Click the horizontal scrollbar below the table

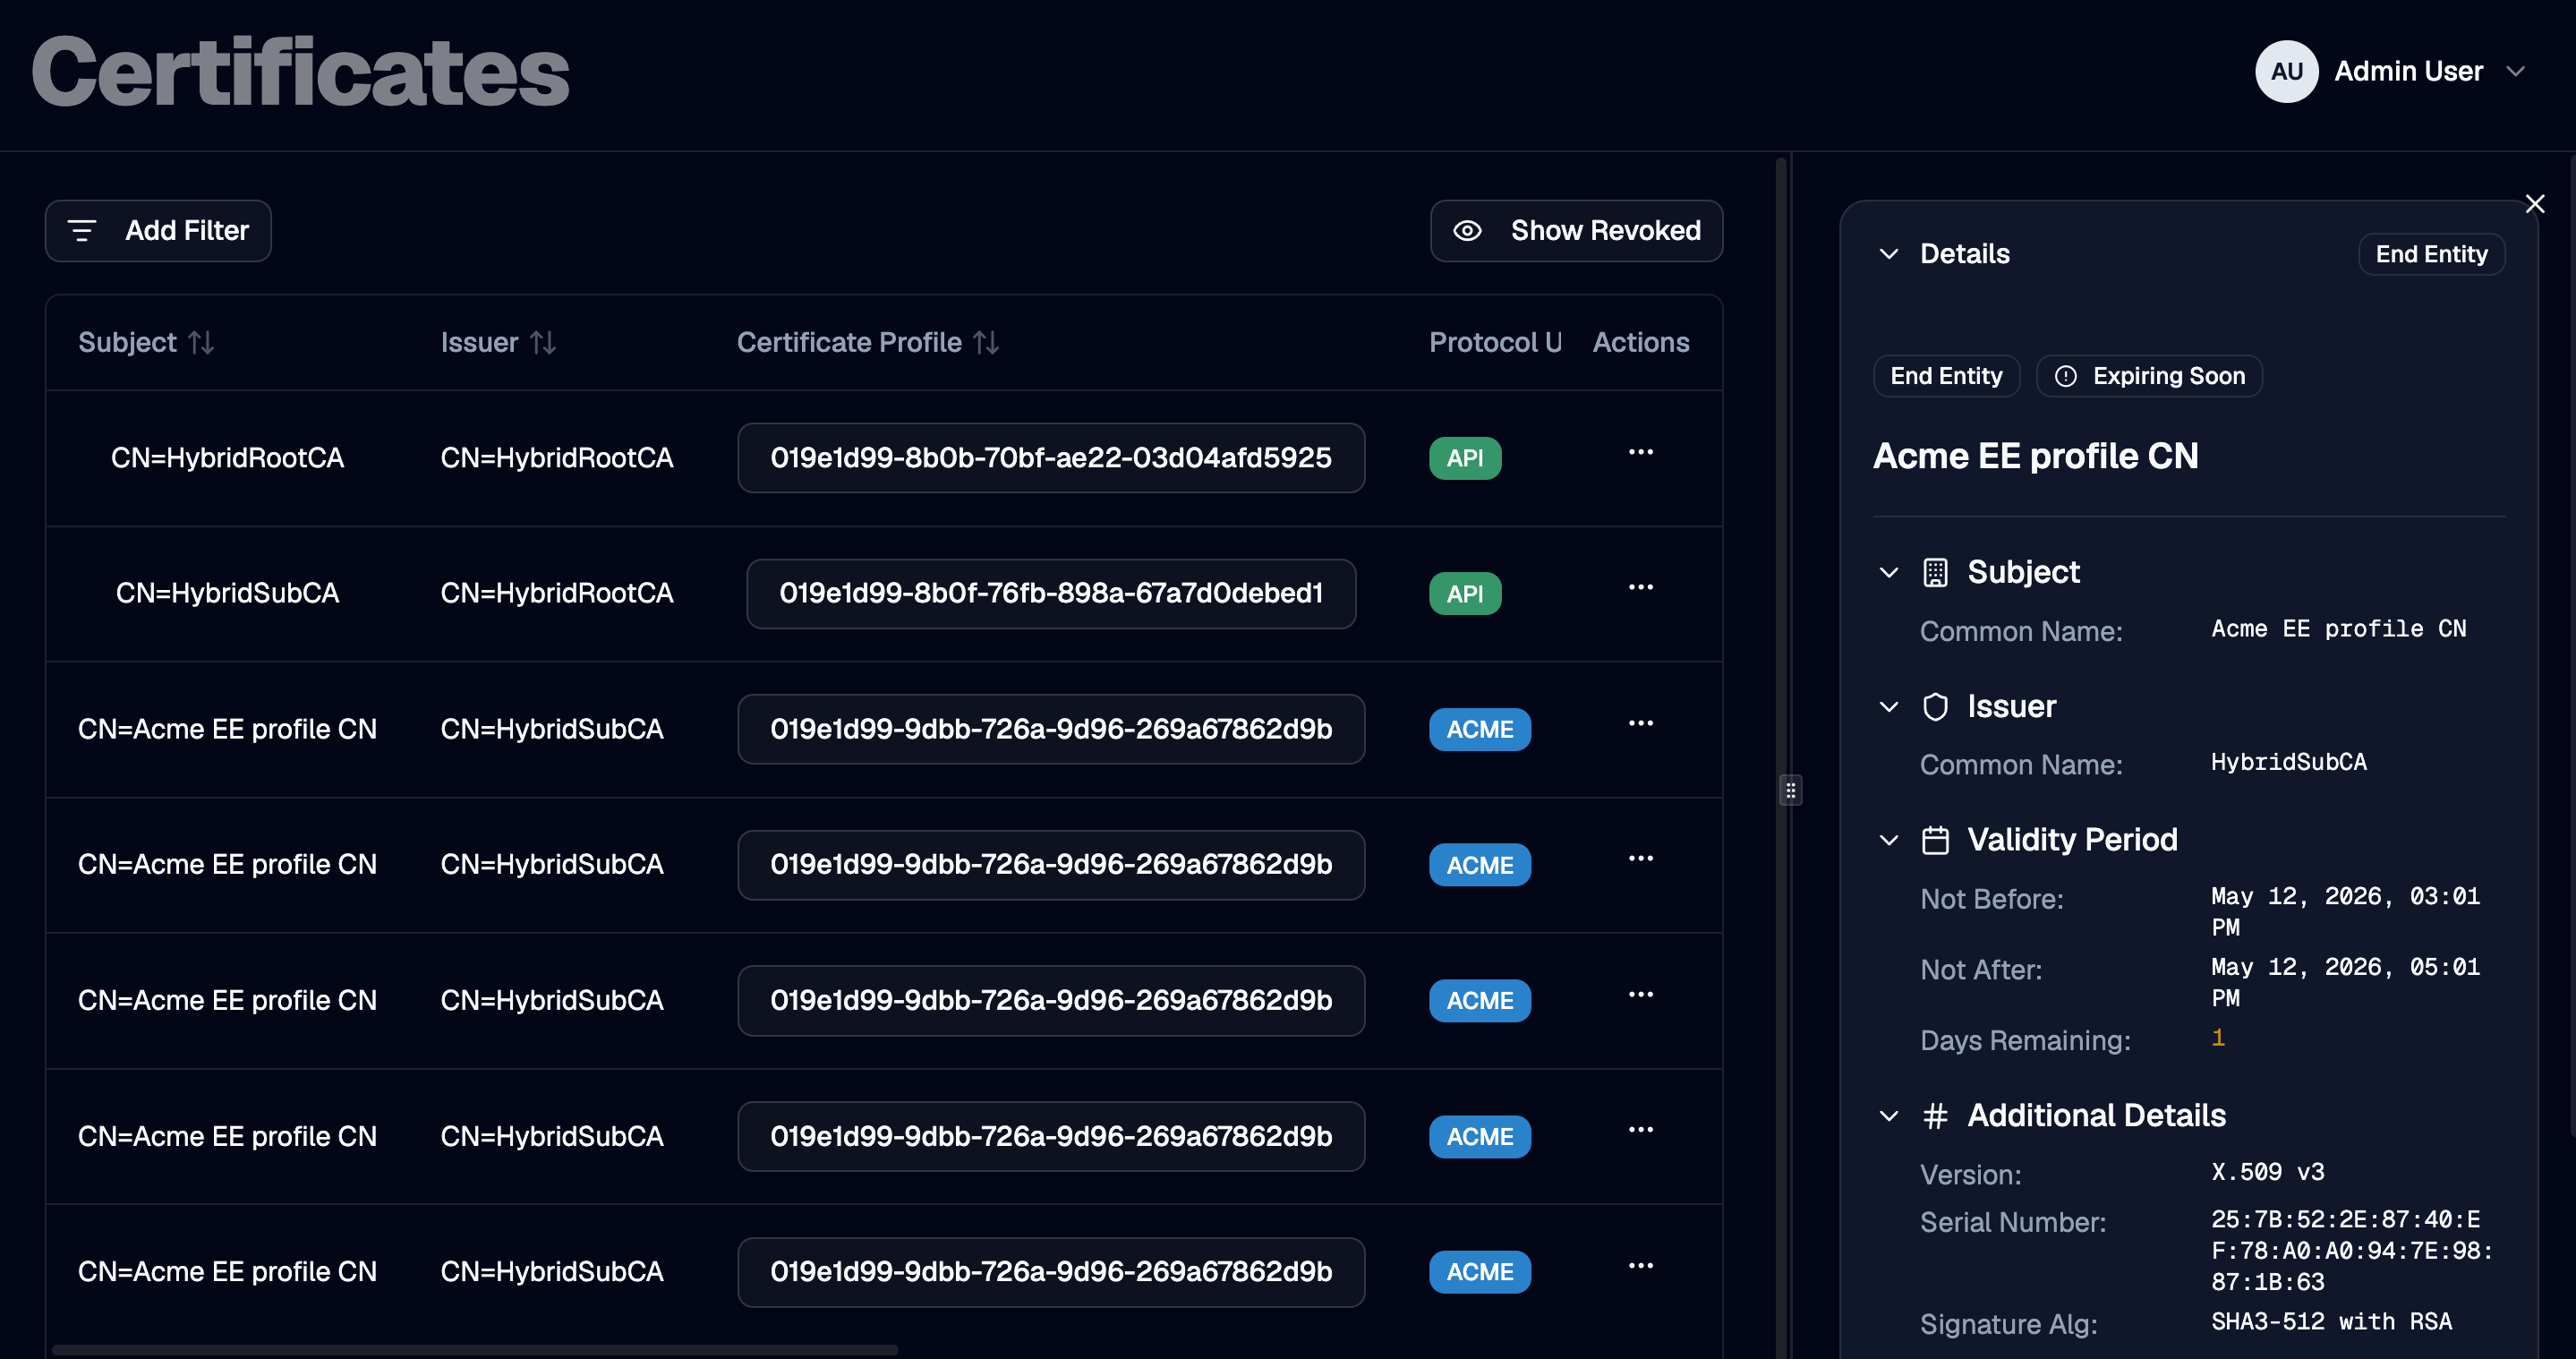tap(475, 1350)
